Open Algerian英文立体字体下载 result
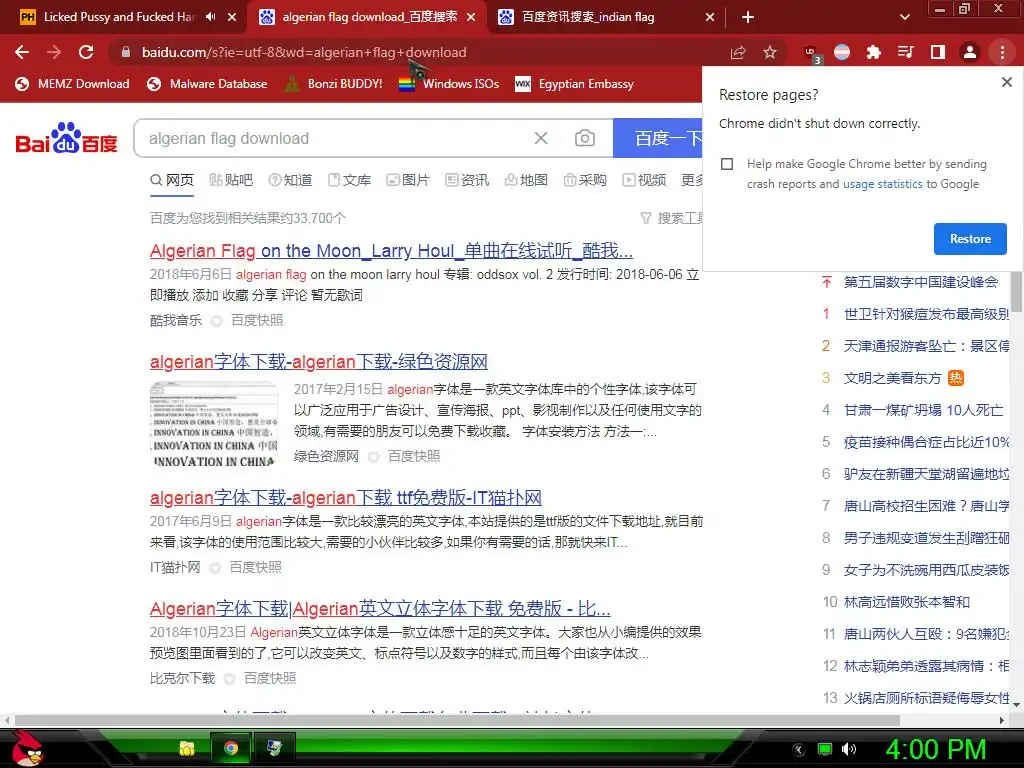Image resolution: width=1024 pixels, height=768 pixels. pyautogui.click(x=380, y=609)
